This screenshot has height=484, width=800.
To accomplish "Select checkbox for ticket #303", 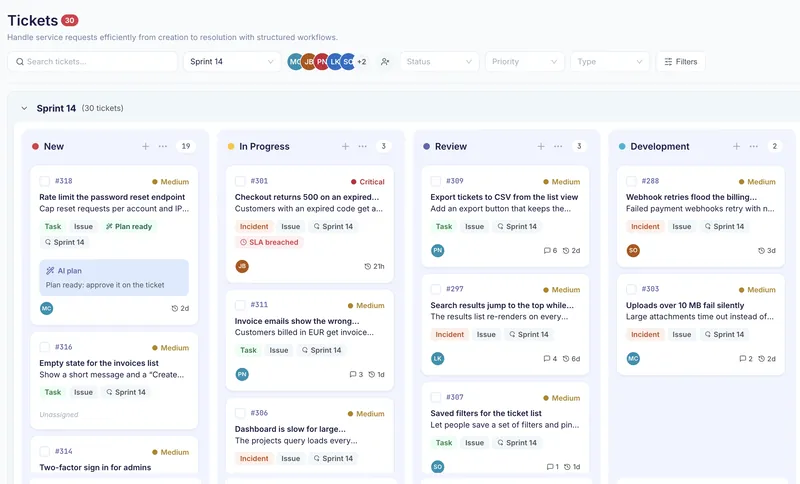I will [631, 289].
